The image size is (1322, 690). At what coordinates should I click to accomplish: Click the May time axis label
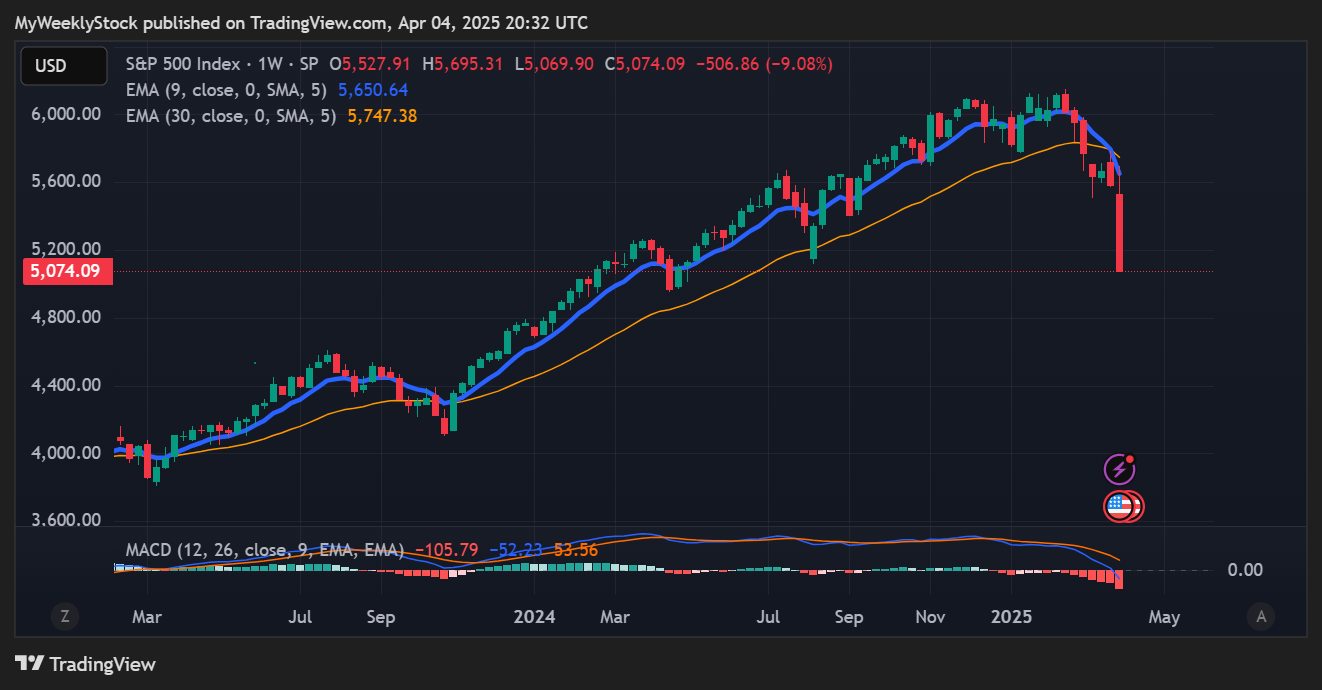[1164, 617]
